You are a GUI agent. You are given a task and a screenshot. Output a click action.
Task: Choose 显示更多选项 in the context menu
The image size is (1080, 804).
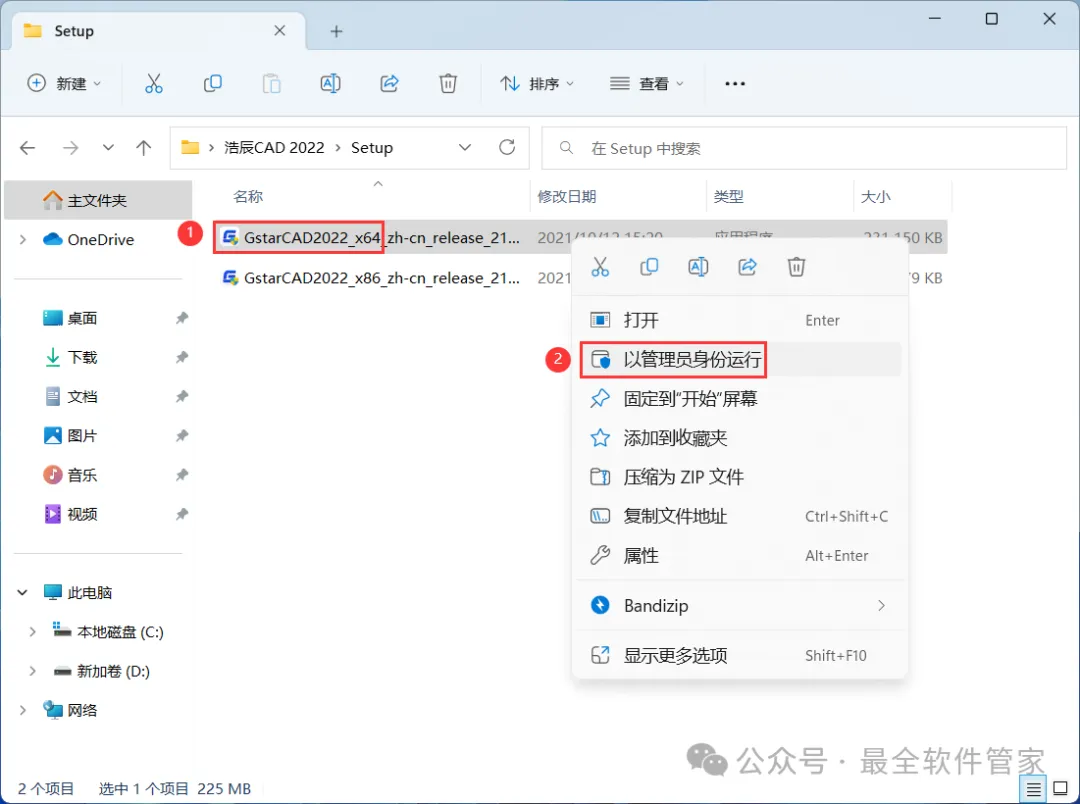[x=740, y=656]
